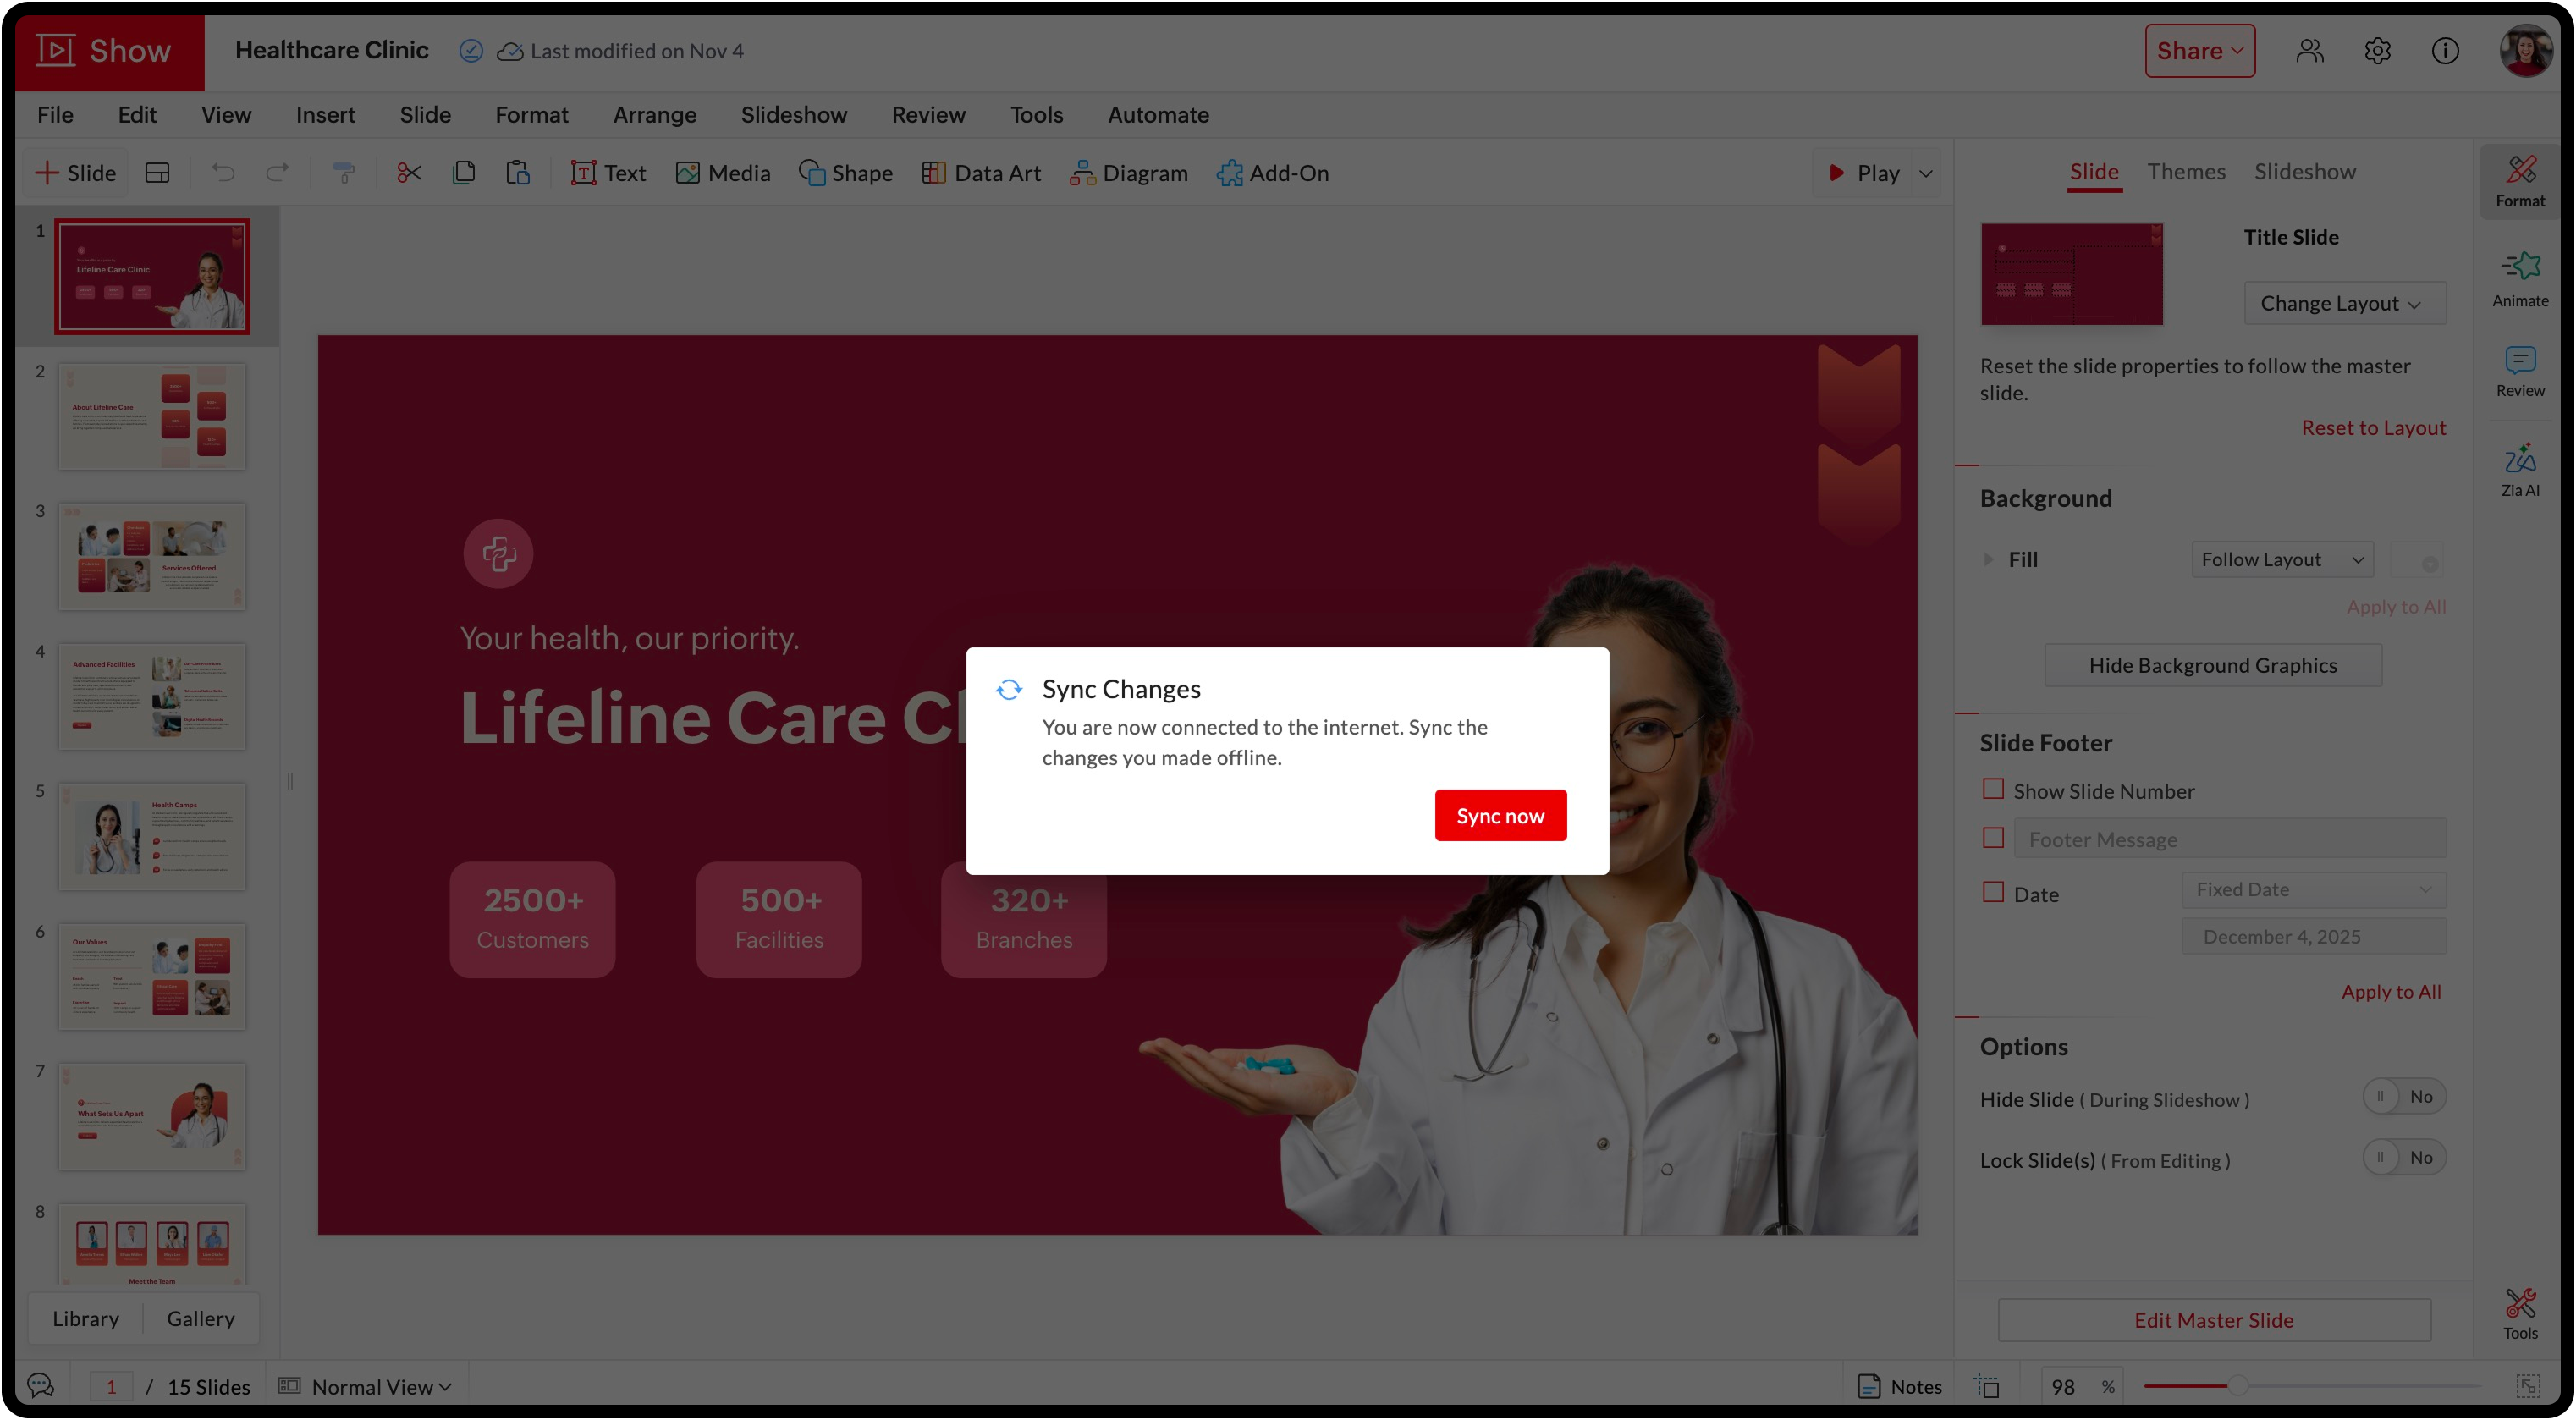Toggle Hide Slide during slideshow switch
The width and height of the screenshot is (2576, 1420).
click(2403, 1096)
